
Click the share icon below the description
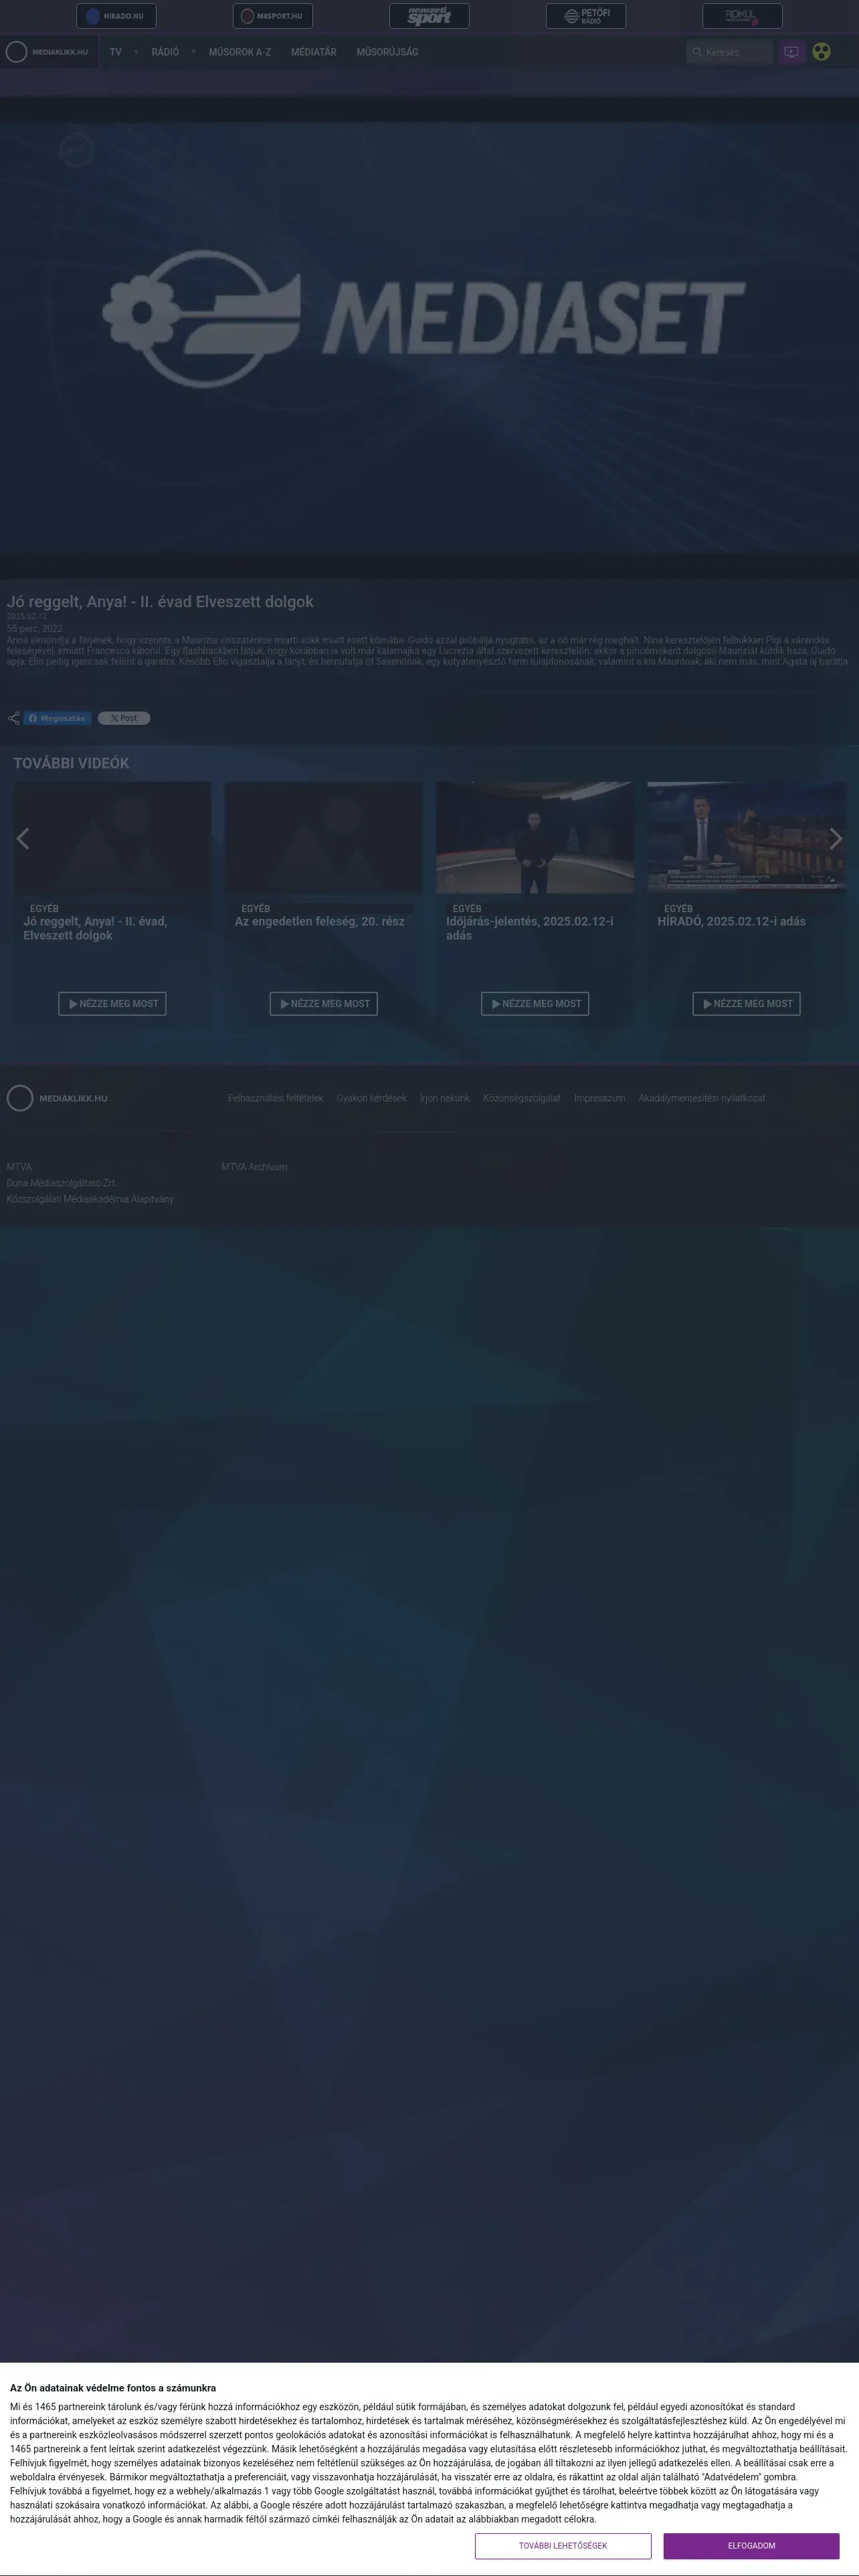point(13,718)
